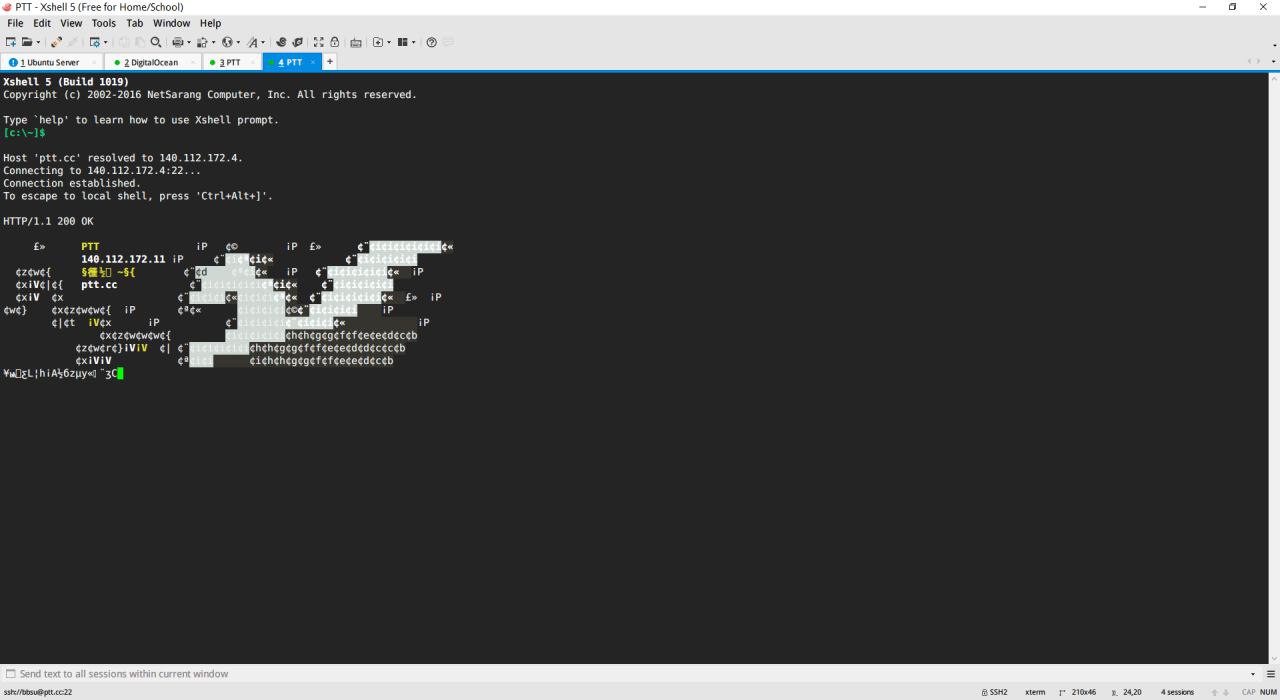Click the keyboard key-mapping icon

(x=356, y=42)
